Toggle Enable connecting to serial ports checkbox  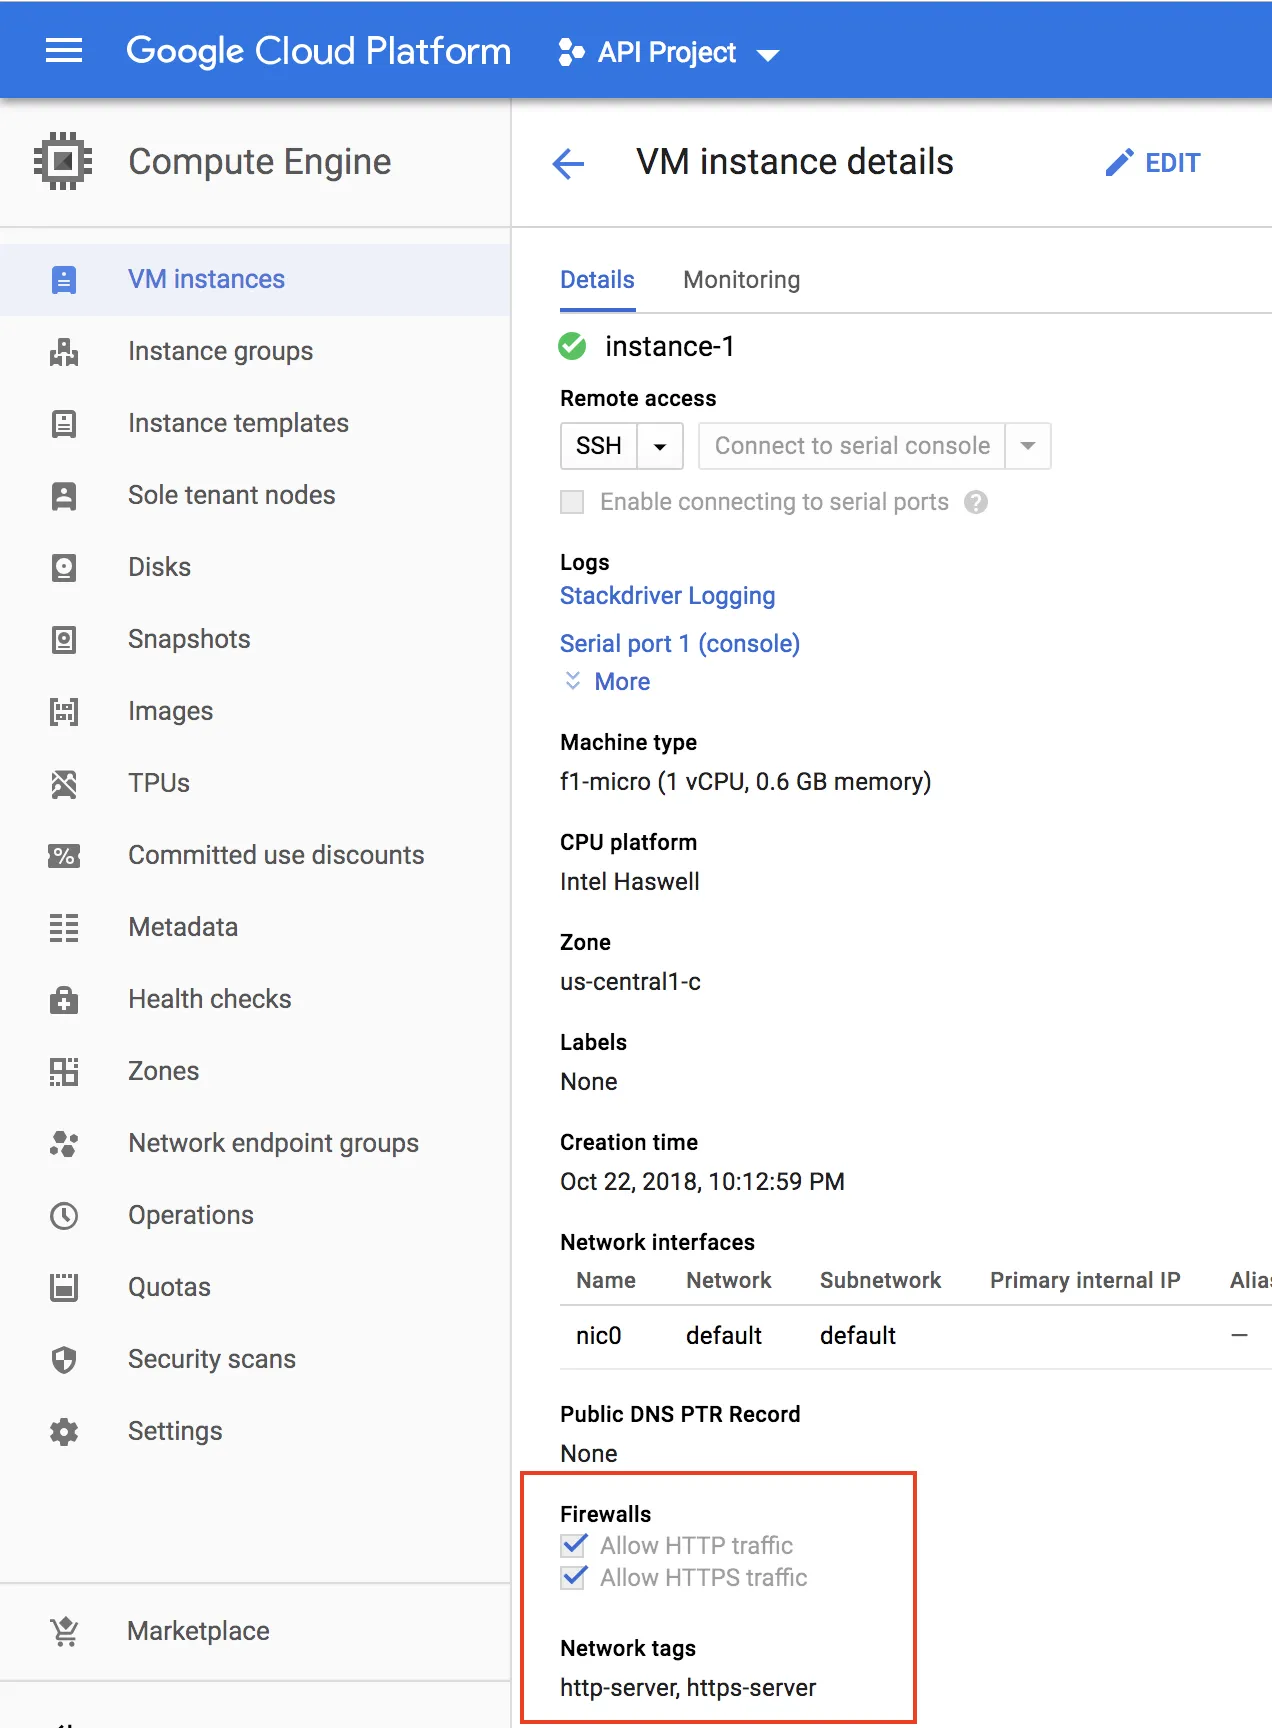(572, 502)
